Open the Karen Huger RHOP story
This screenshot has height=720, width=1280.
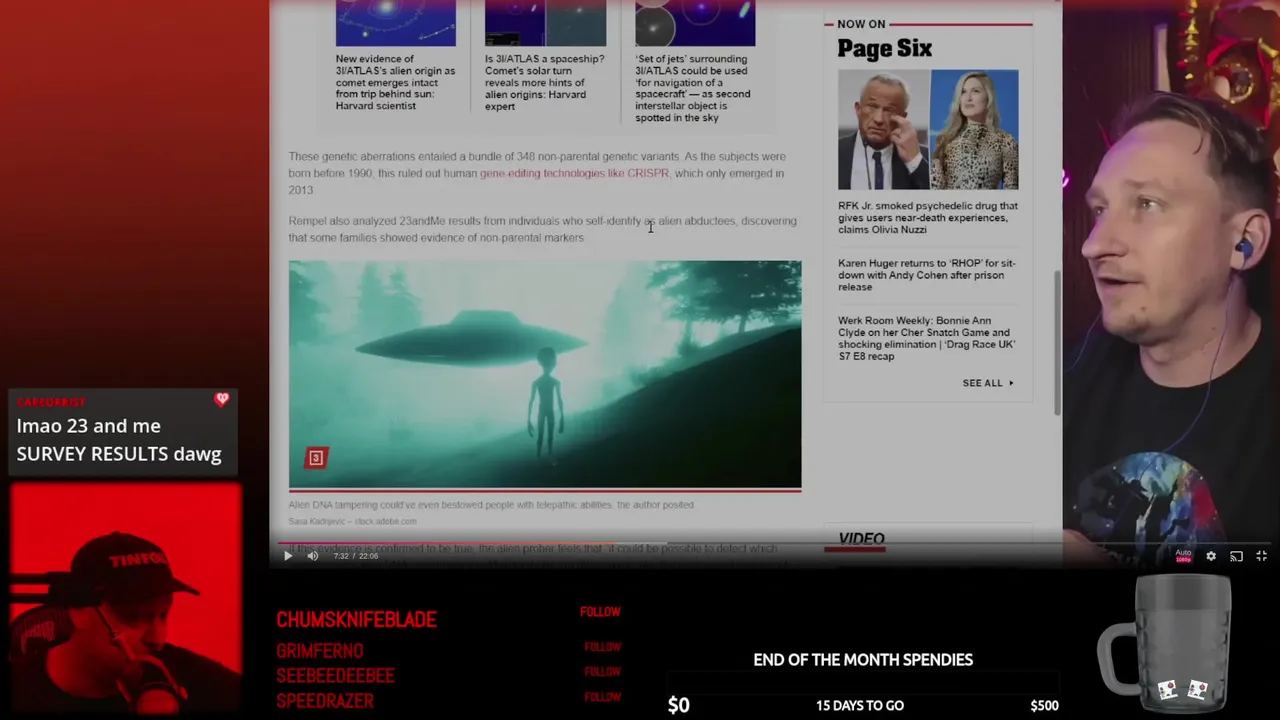coord(926,275)
